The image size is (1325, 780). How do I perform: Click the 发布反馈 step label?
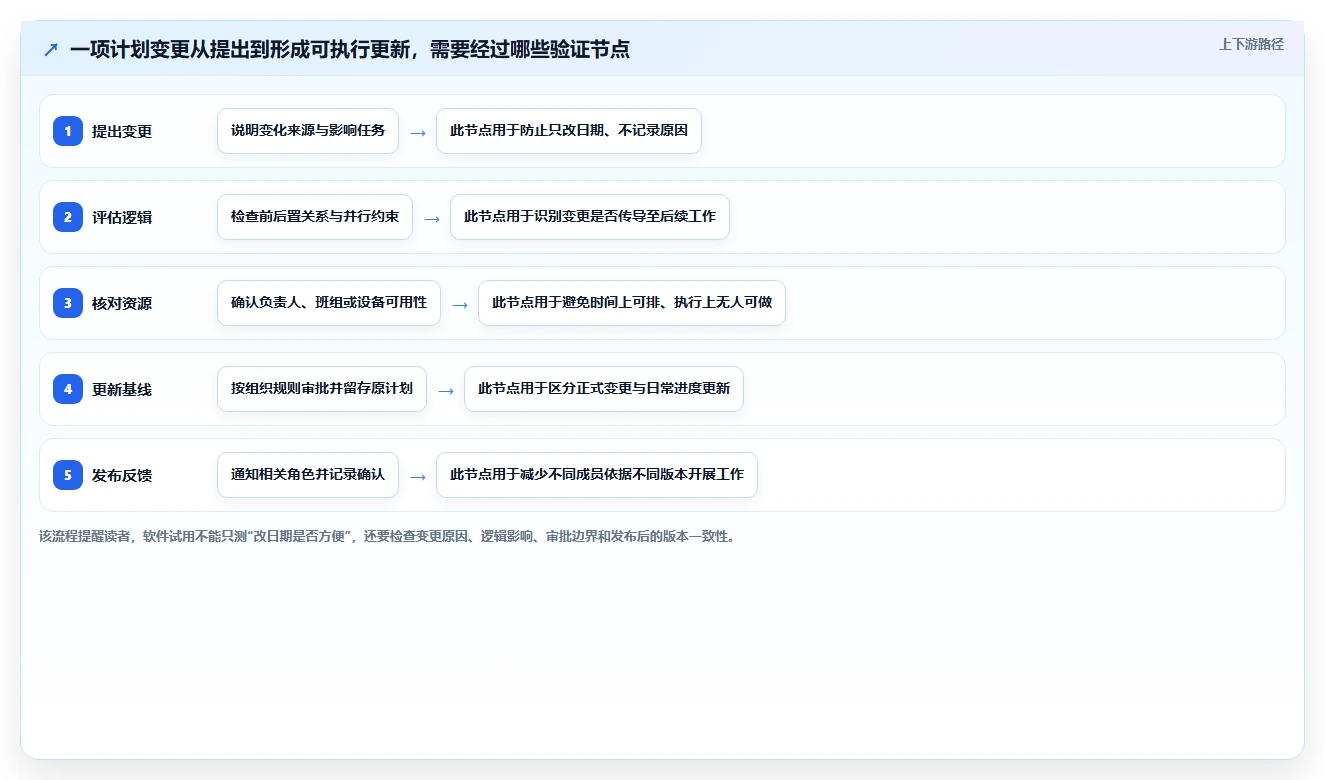click(122, 475)
